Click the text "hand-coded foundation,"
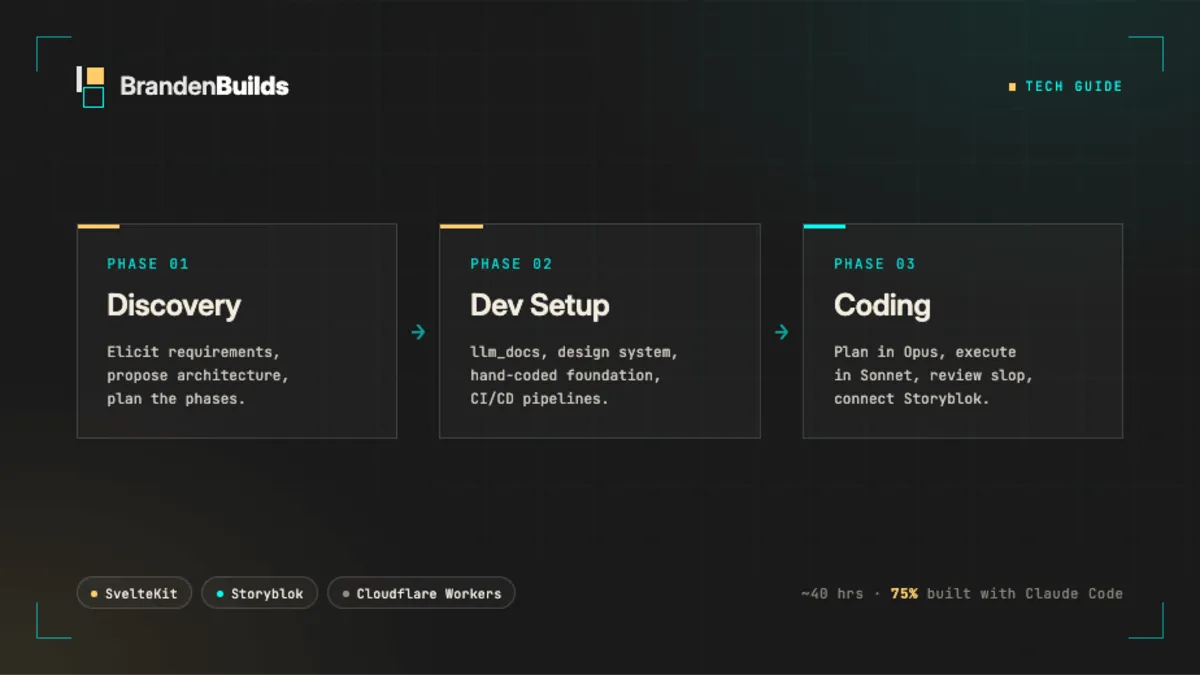The width and height of the screenshot is (1200, 675). (566, 375)
